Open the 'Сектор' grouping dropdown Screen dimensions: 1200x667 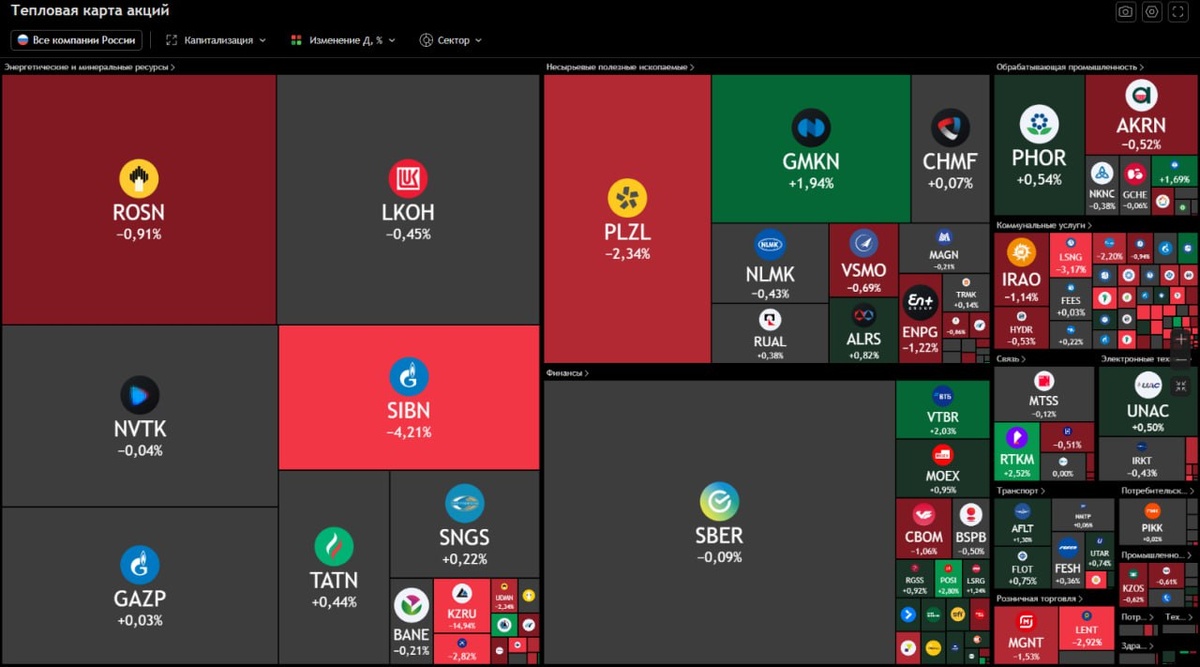click(x=451, y=40)
